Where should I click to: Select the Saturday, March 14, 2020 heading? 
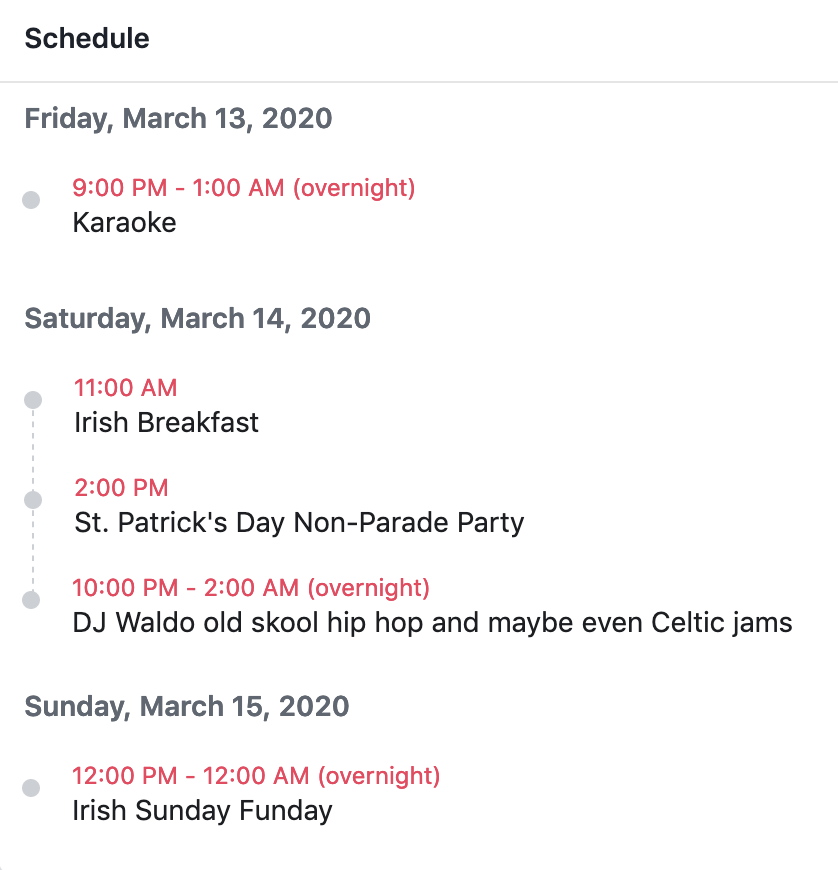tap(198, 318)
